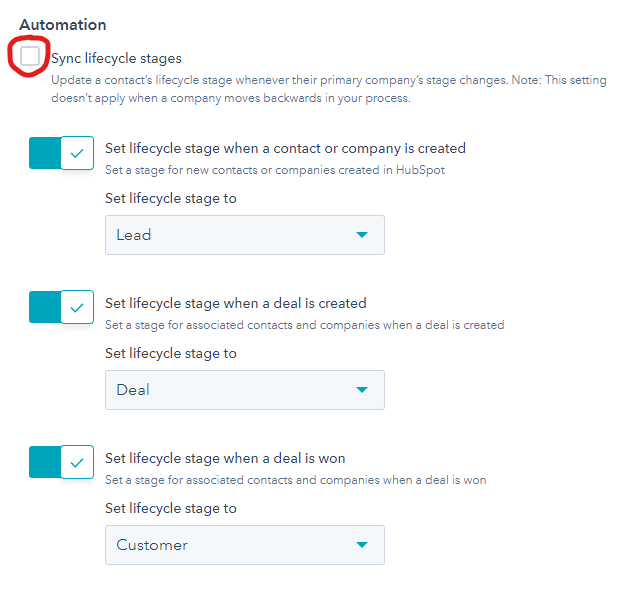Click the 'Set lifecycle stage when a deal is won' label
623x590 pixels.
pos(225,458)
